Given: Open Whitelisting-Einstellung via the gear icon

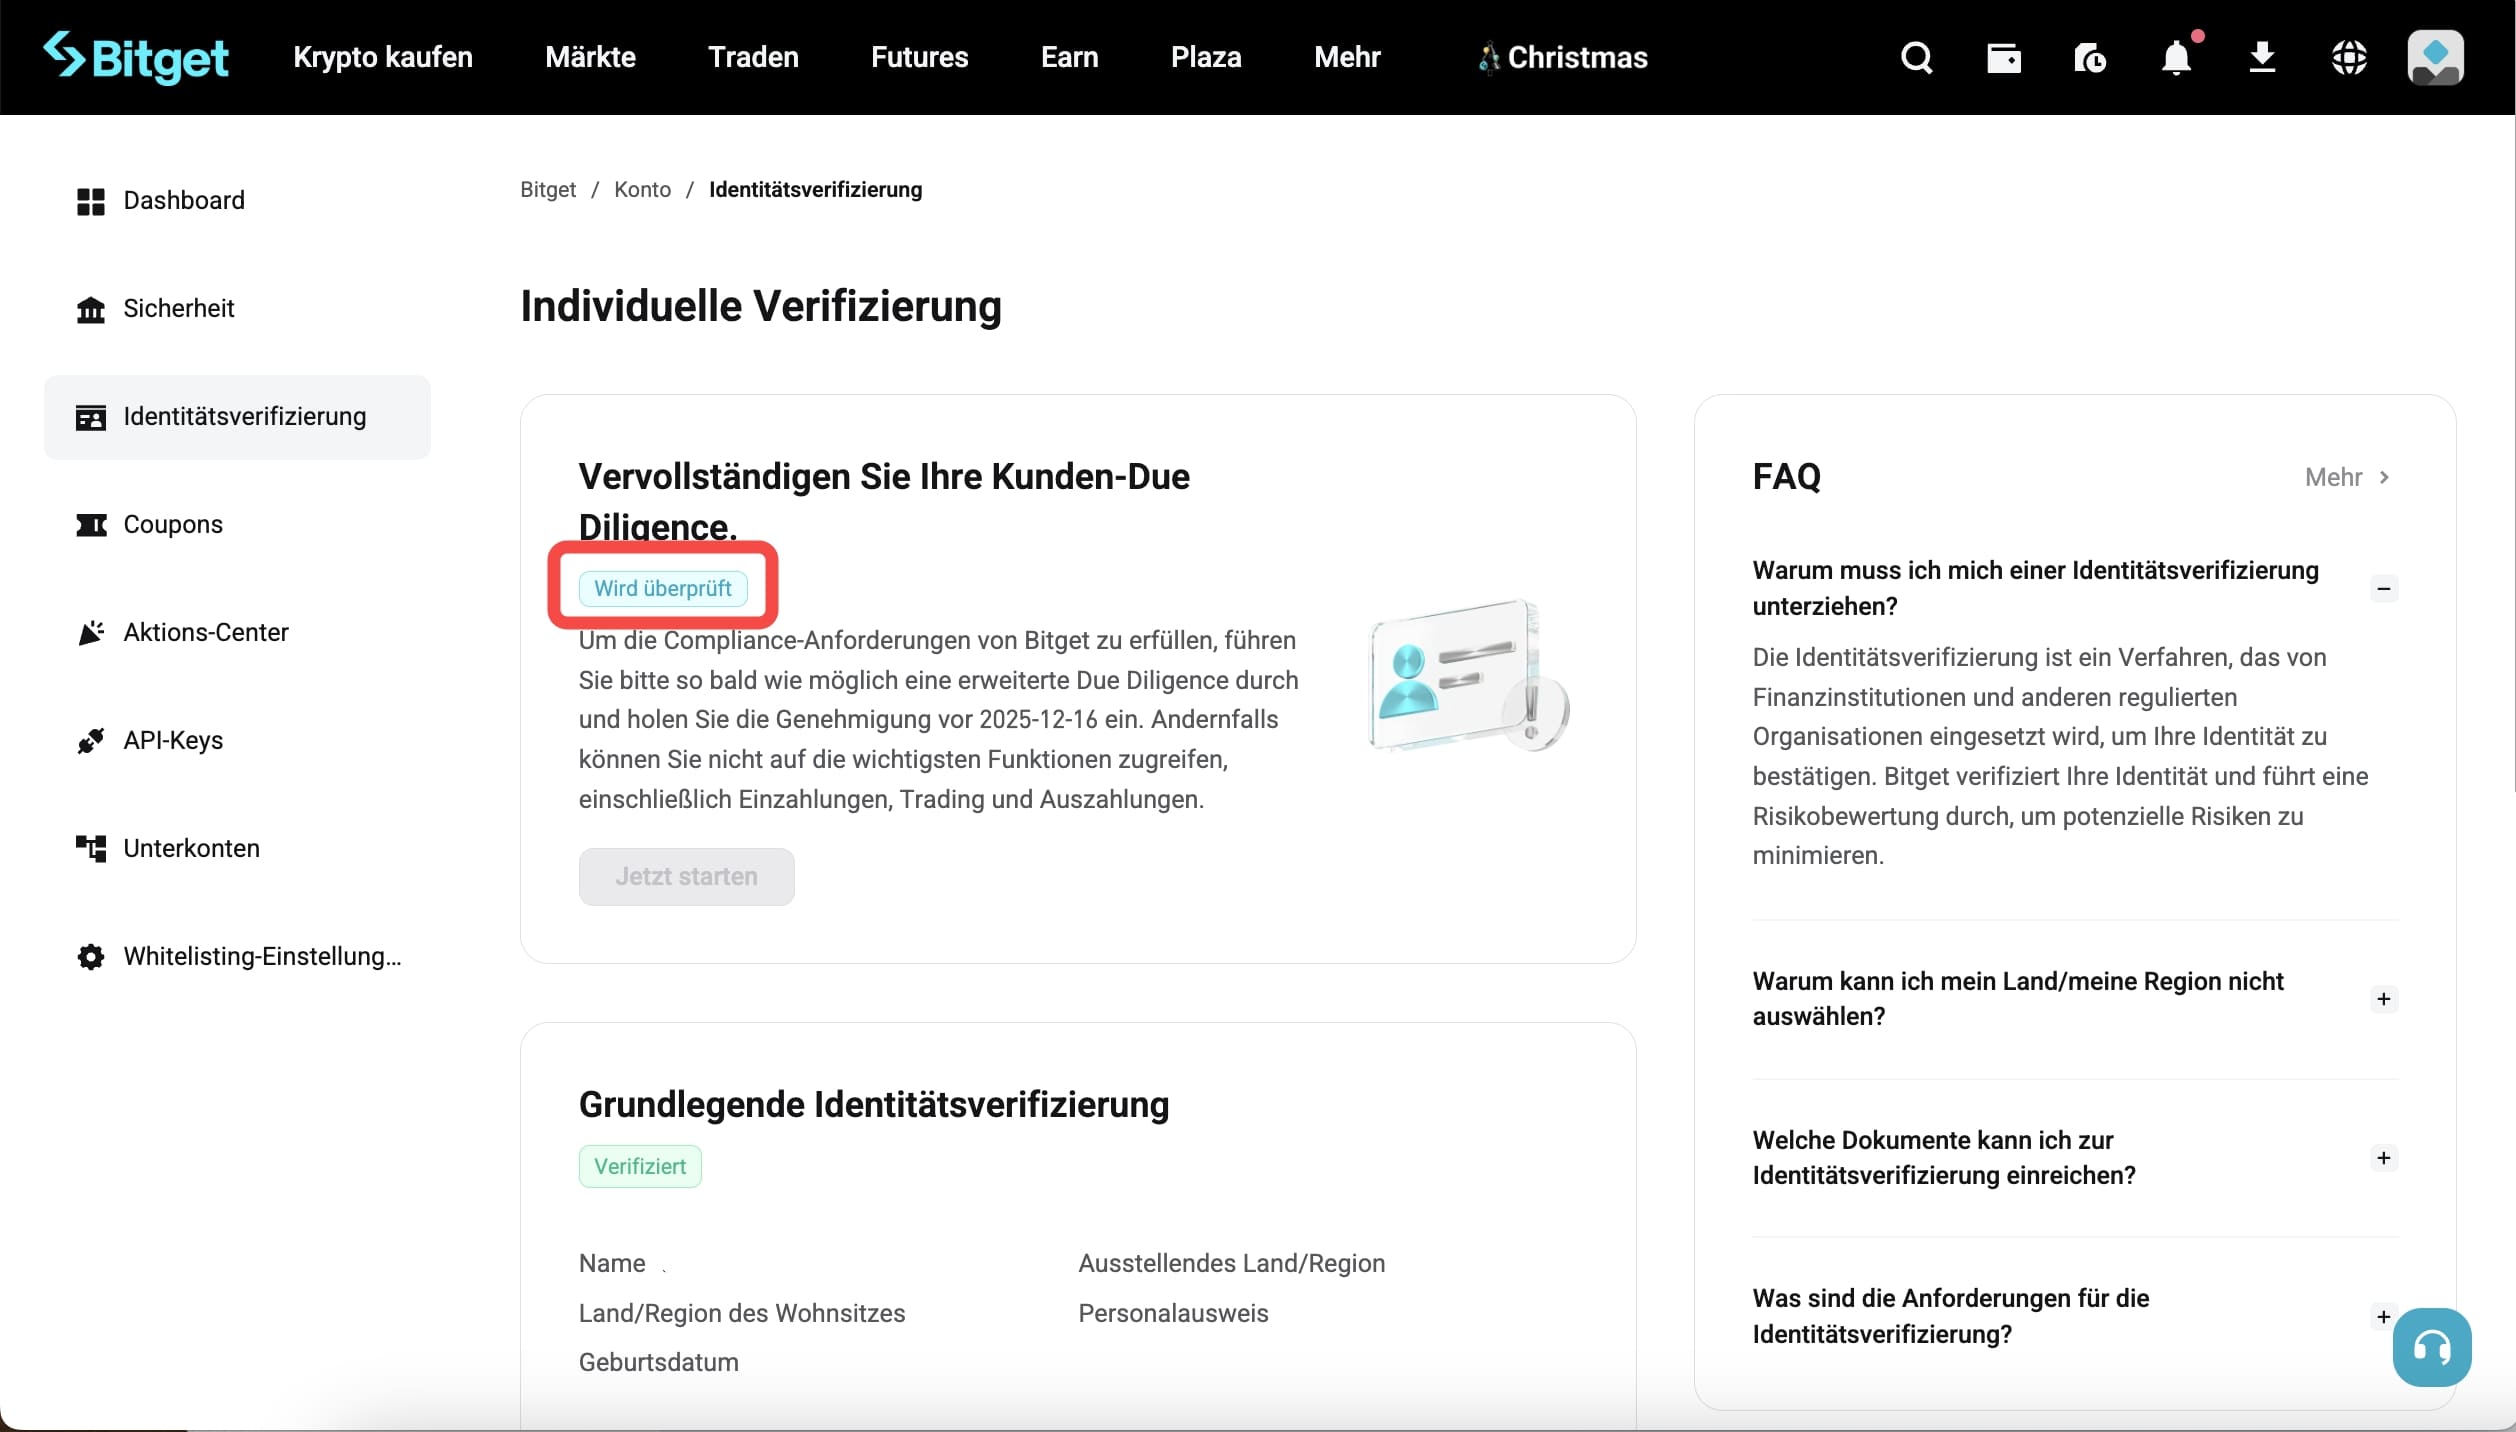Looking at the screenshot, I should (x=91, y=957).
